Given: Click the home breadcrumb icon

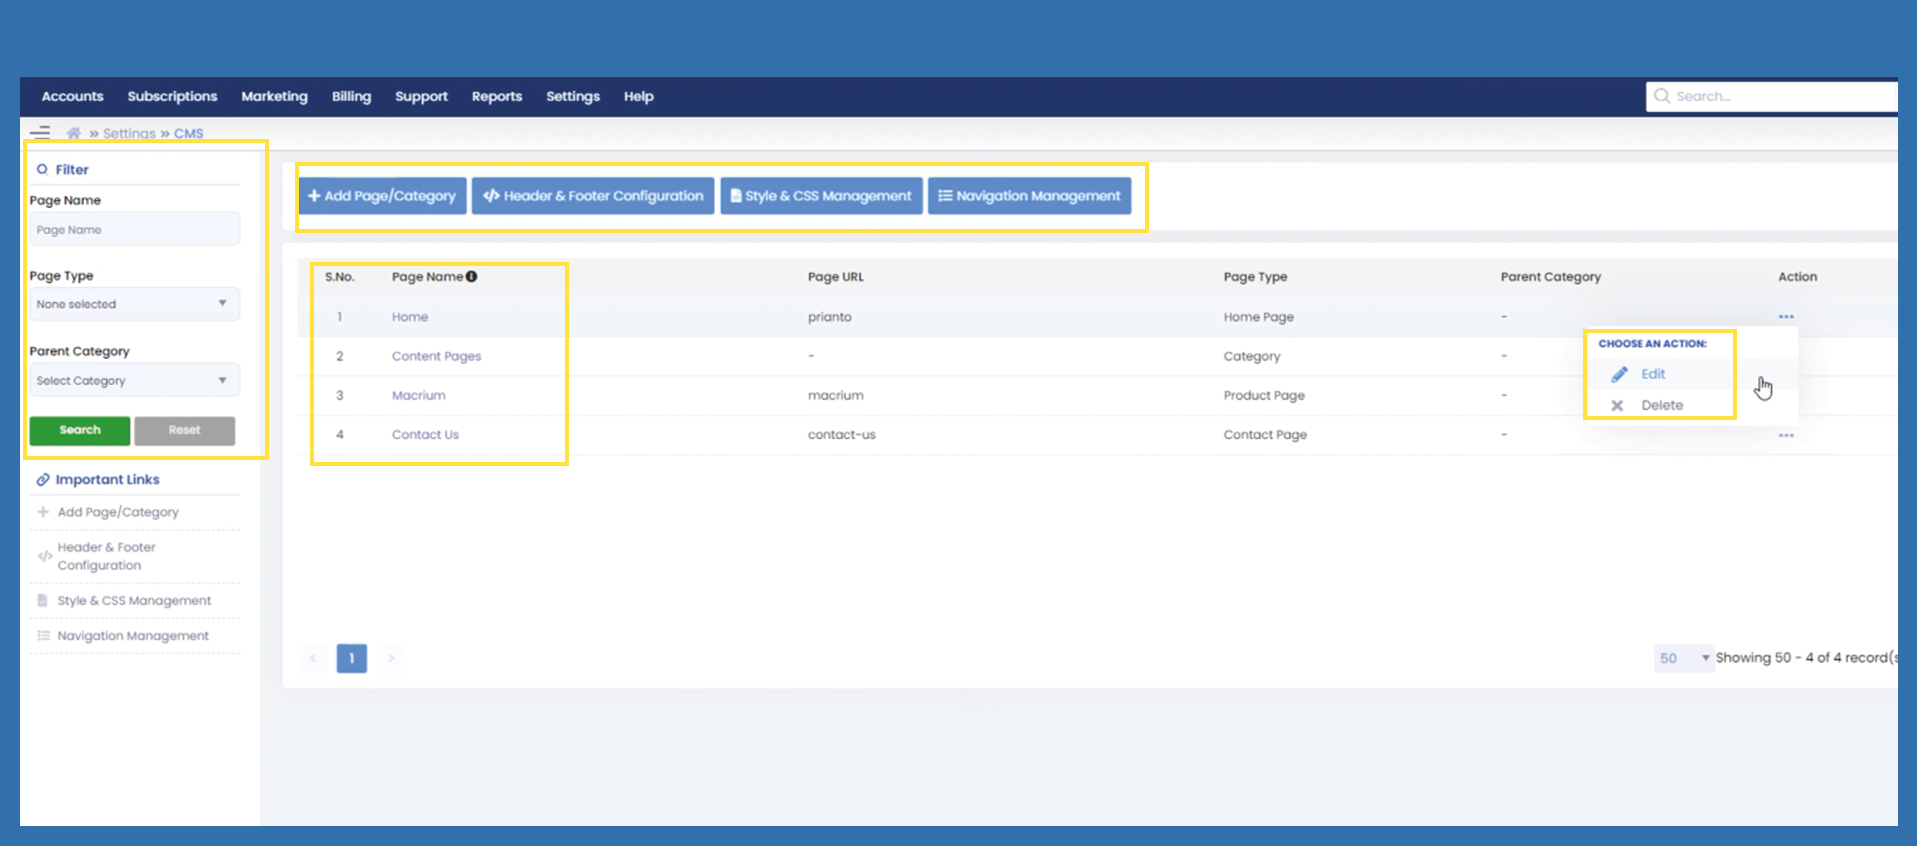Looking at the screenshot, I should click(x=73, y=133).
